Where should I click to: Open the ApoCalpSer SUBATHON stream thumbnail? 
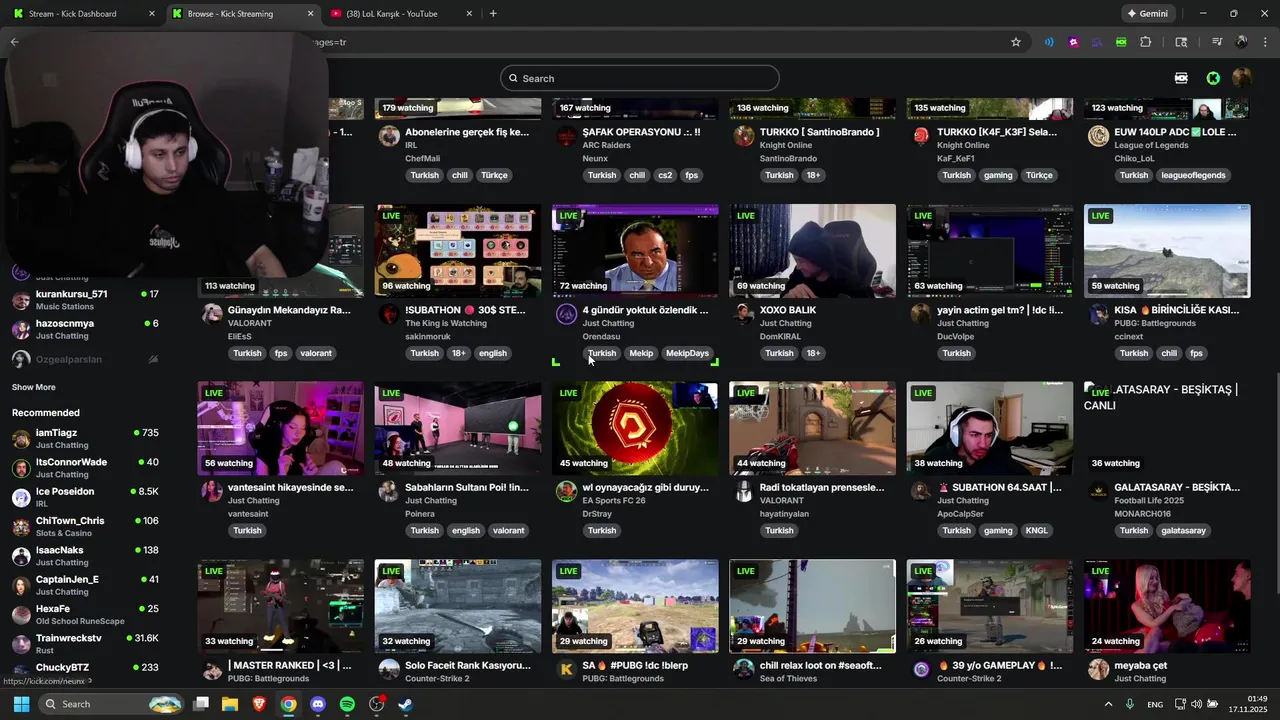pyautogui.click(x=990, y=428)
